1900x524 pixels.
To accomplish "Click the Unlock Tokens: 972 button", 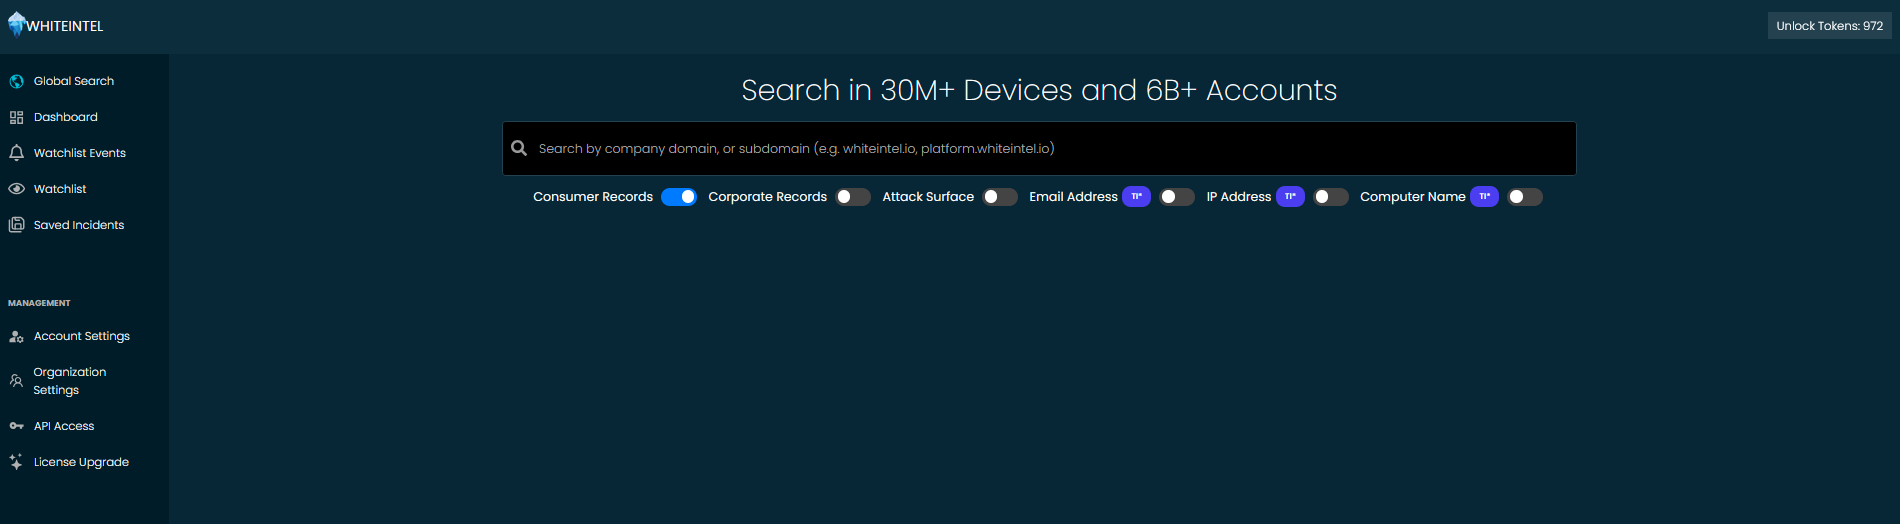I will point(1829,26).
